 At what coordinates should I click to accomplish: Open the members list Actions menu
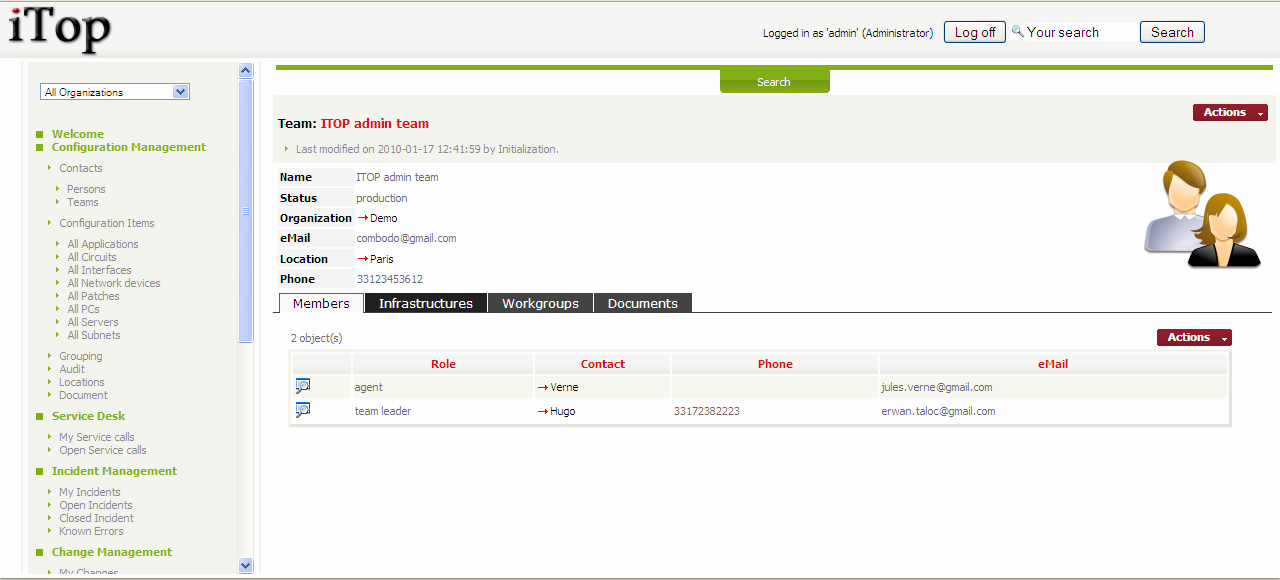click(x=1194, y=338)
